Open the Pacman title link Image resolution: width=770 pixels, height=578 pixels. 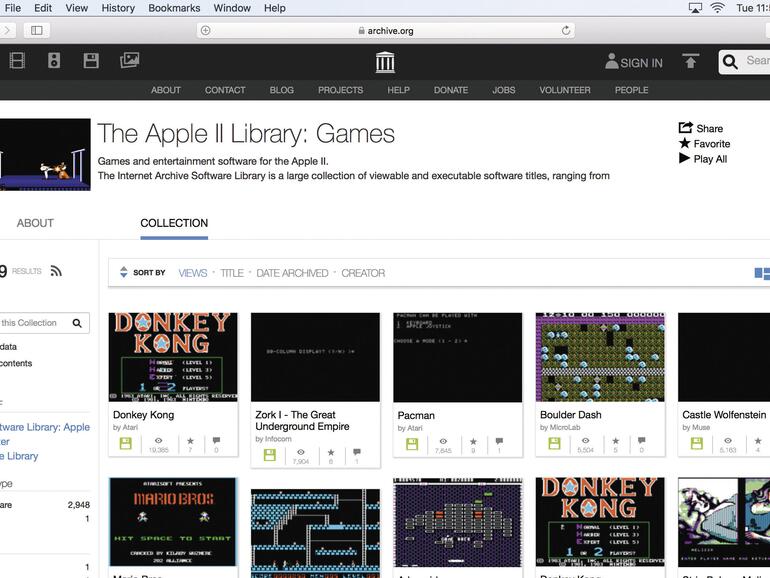click(x=416, y=415)
